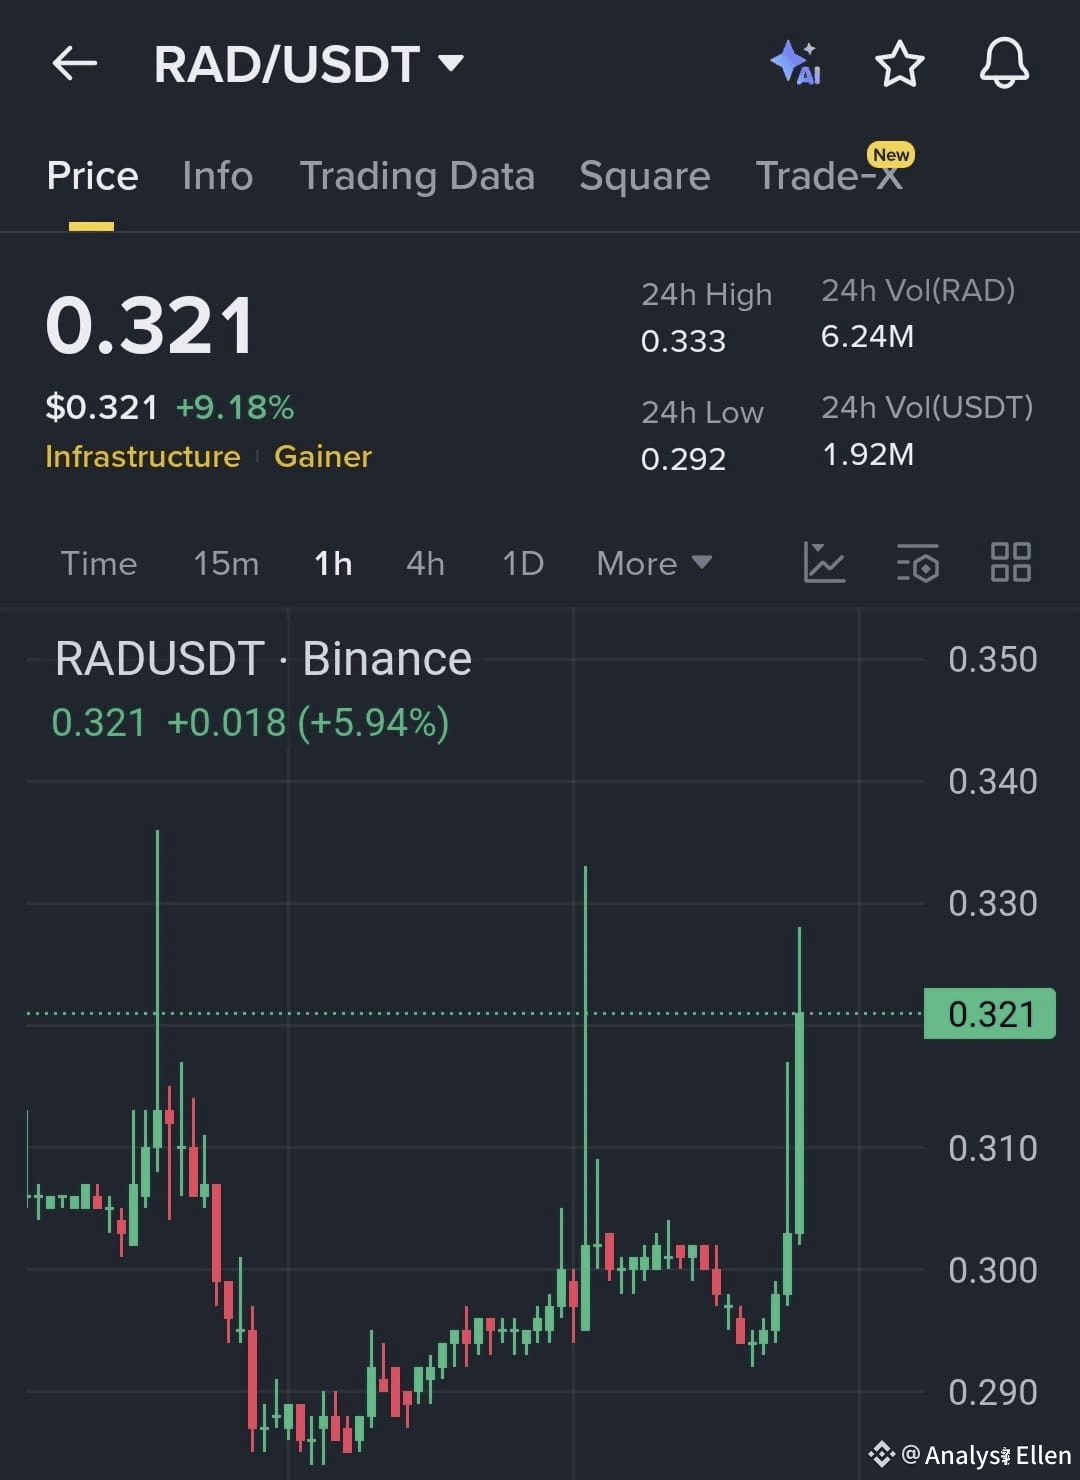Click the 0.330 price axis label
This screenshot has width=1080, height=1480.
(993, 904)
